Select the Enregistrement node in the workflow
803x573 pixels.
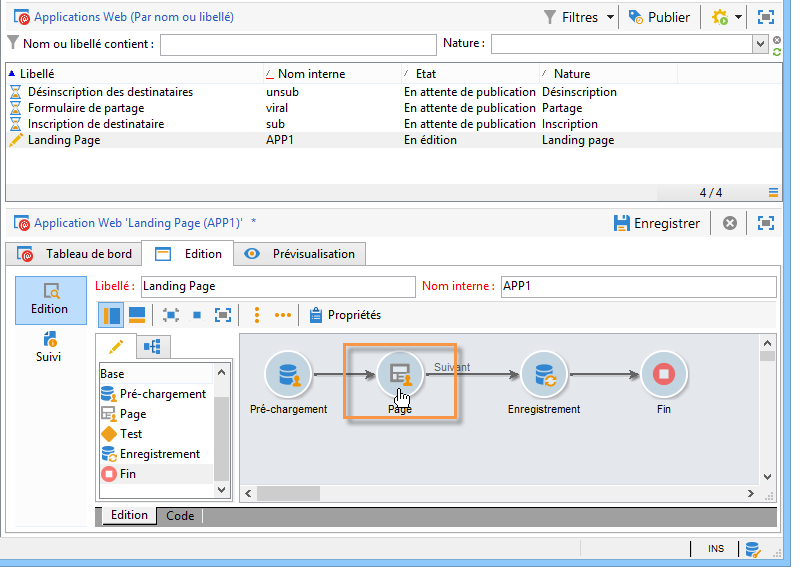tap(544, 376)
